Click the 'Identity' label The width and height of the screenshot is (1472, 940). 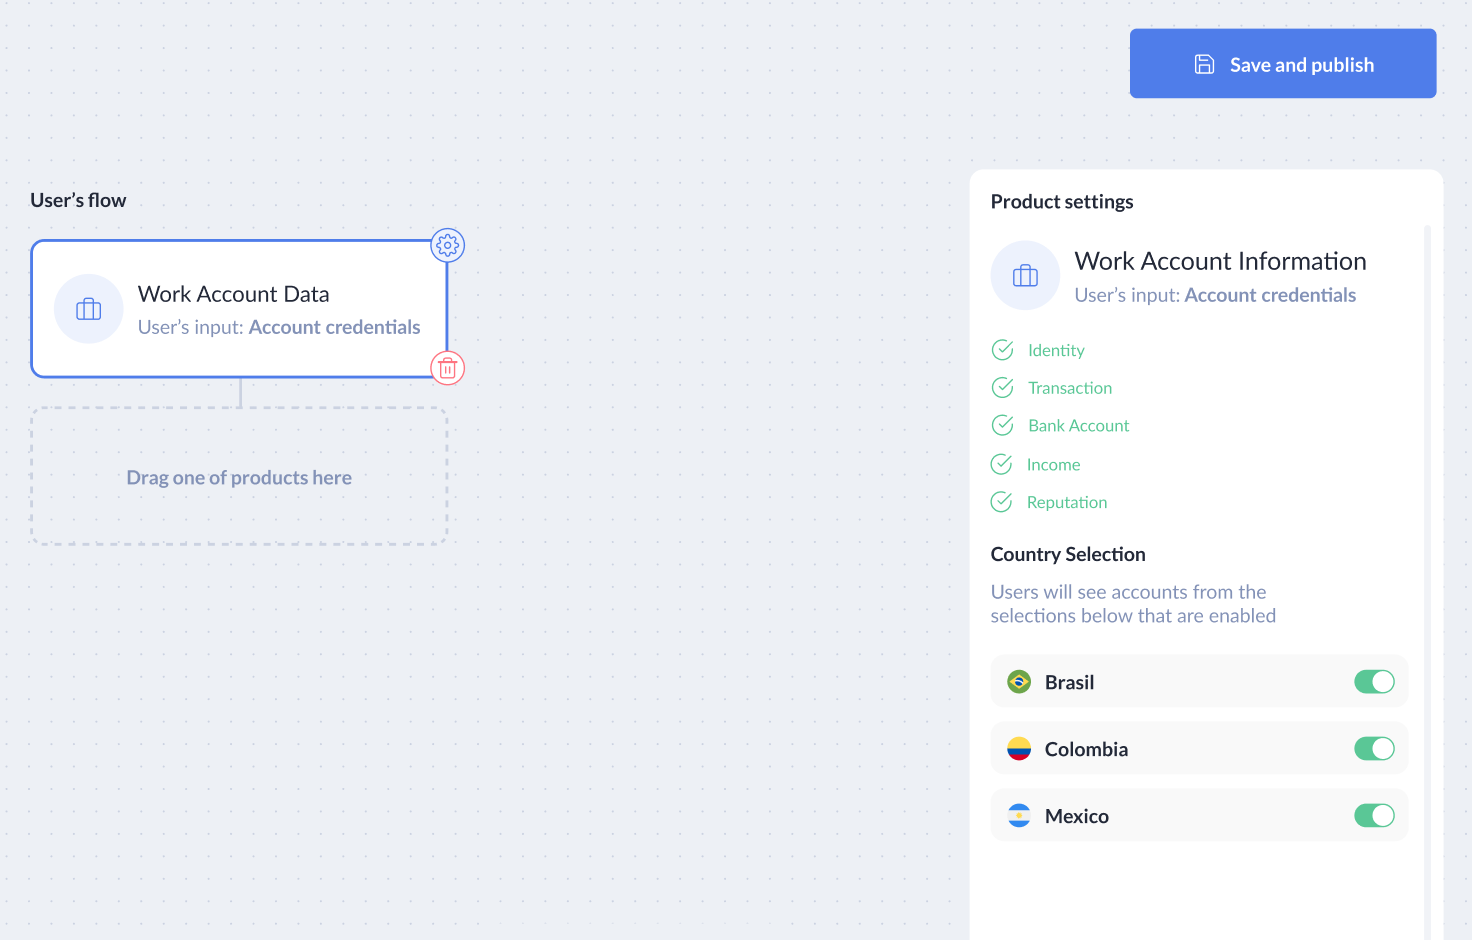[x=1056, y=350]
